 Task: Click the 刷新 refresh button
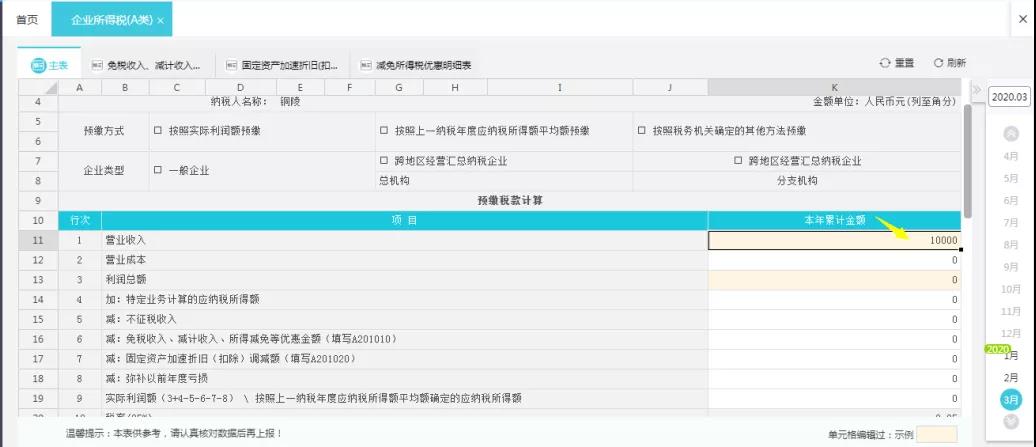coord(949,63)
